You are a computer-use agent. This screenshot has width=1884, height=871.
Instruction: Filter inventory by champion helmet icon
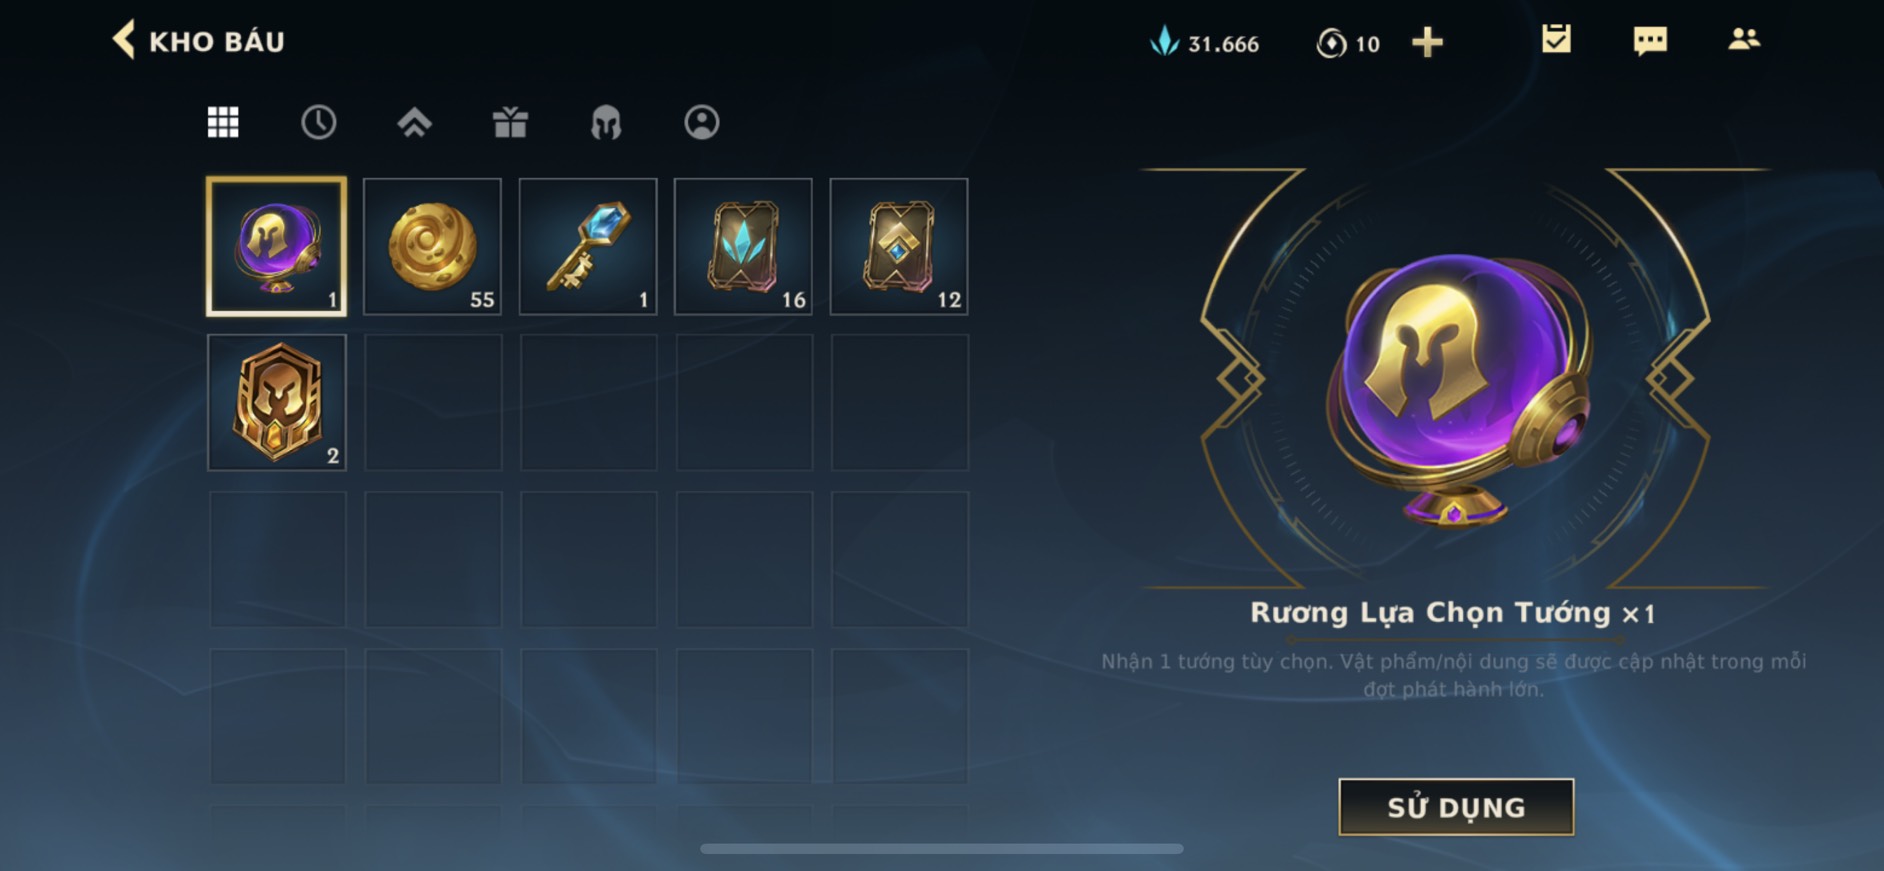click(x=606, y=123)
